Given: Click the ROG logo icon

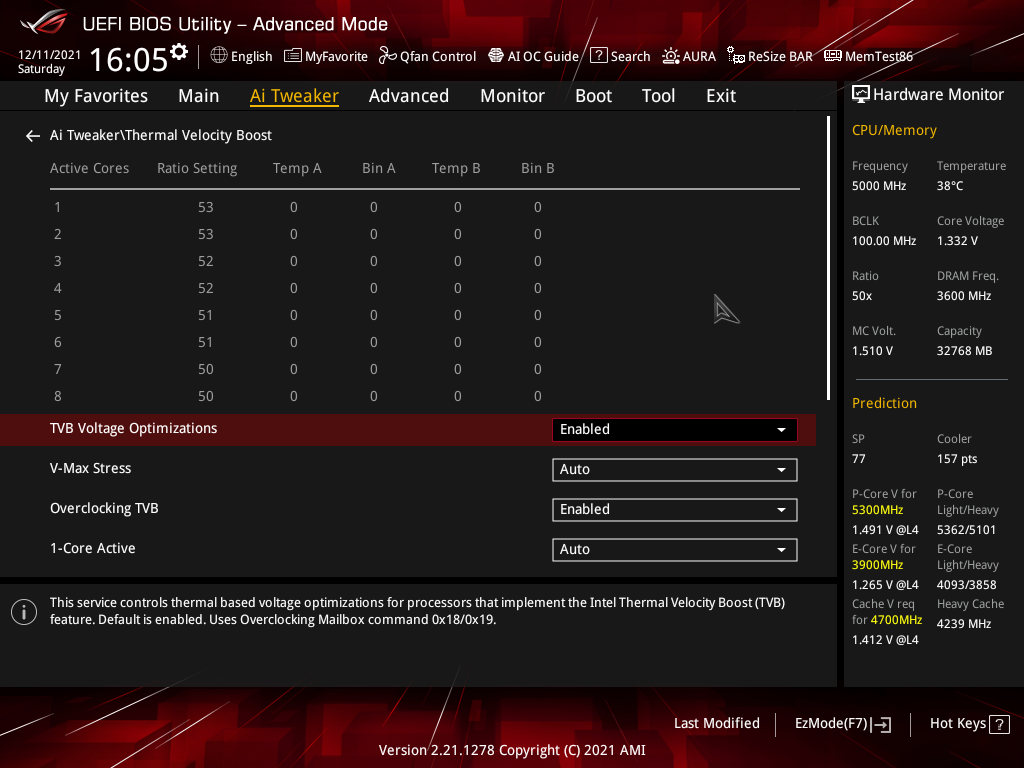Looking at the screenshot, I should point(43,24).
